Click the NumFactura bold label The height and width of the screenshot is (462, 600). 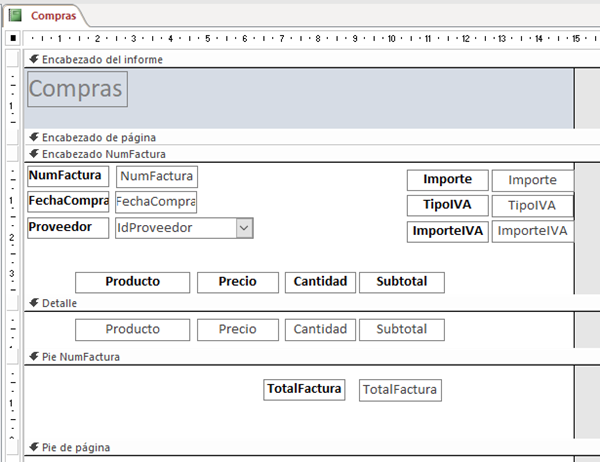click(x=66, y=176)
